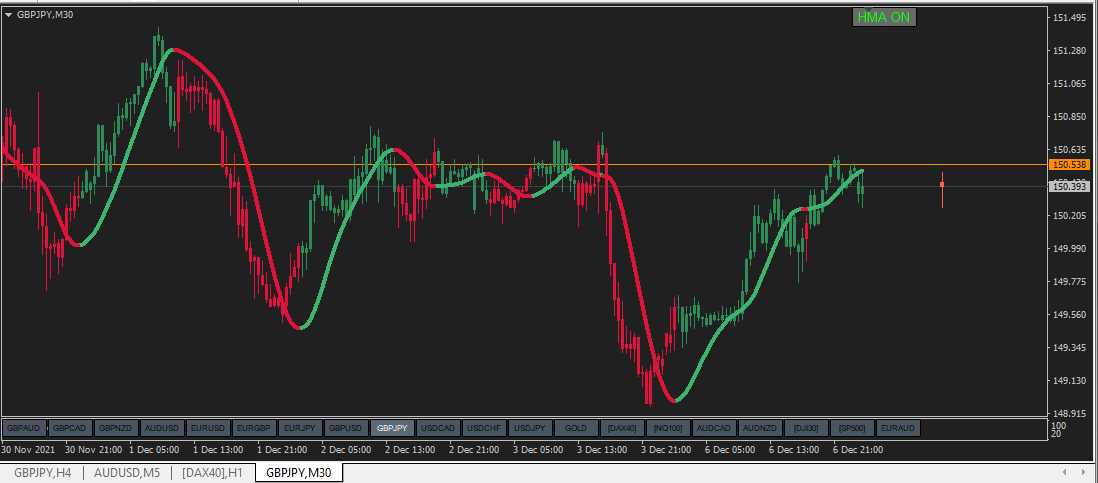Select the EURUSD symbol button
Viewport: 1098px width, 483px height.
208,428
